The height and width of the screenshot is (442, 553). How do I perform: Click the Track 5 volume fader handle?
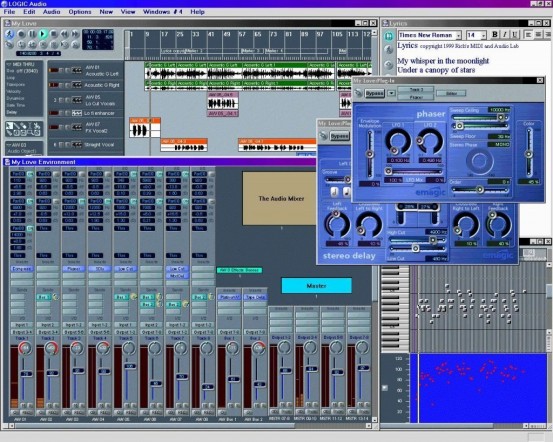[x=129, y=366]
